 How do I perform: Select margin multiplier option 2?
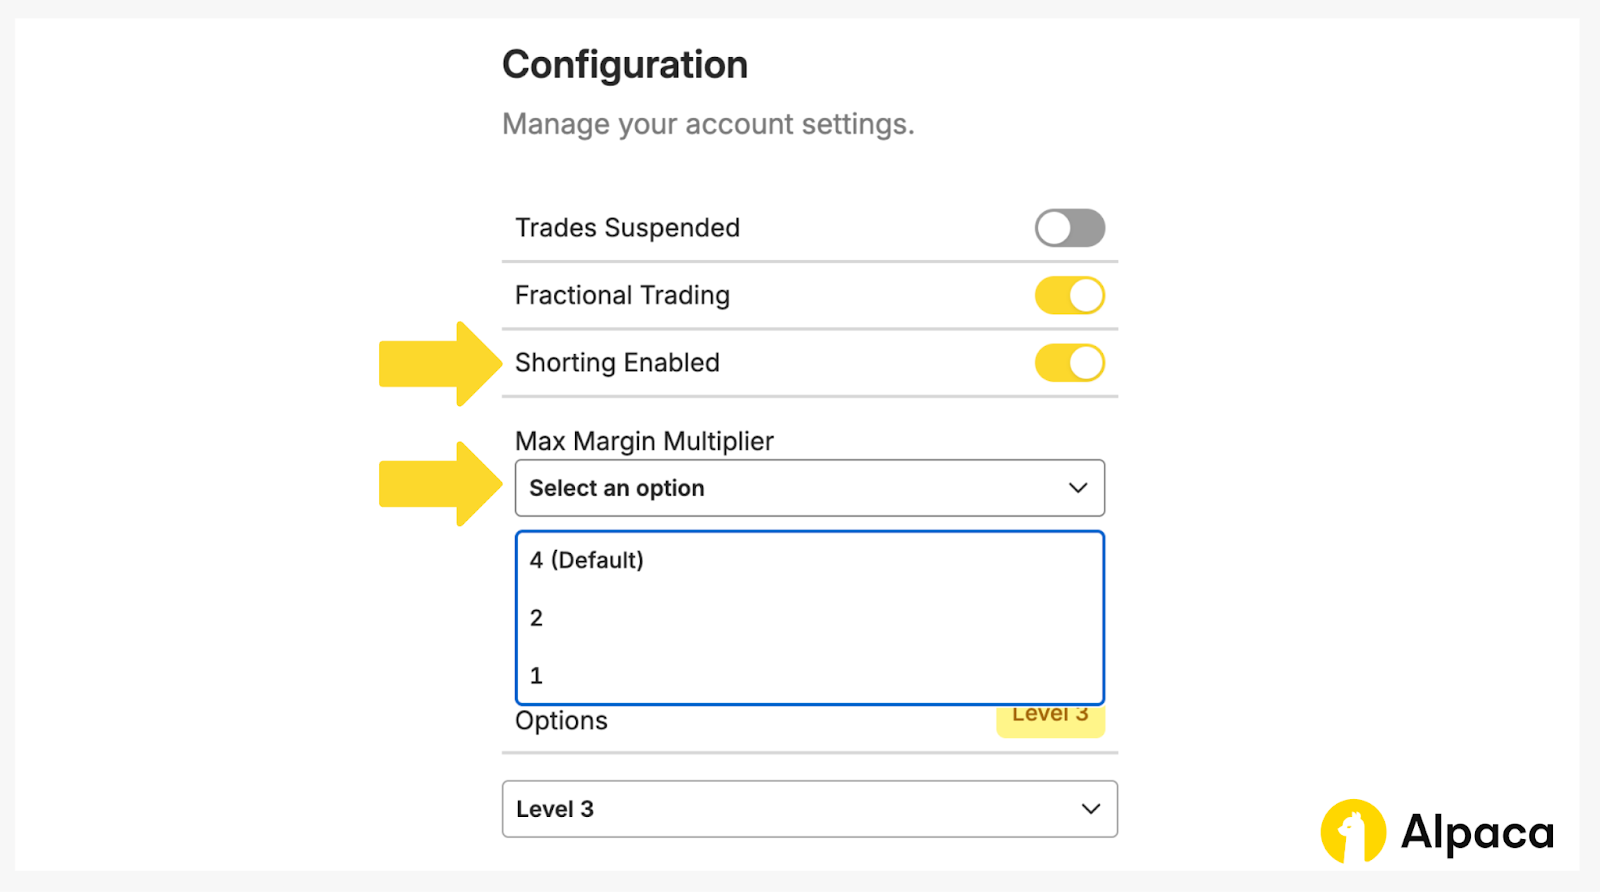(x=537, y=618)
